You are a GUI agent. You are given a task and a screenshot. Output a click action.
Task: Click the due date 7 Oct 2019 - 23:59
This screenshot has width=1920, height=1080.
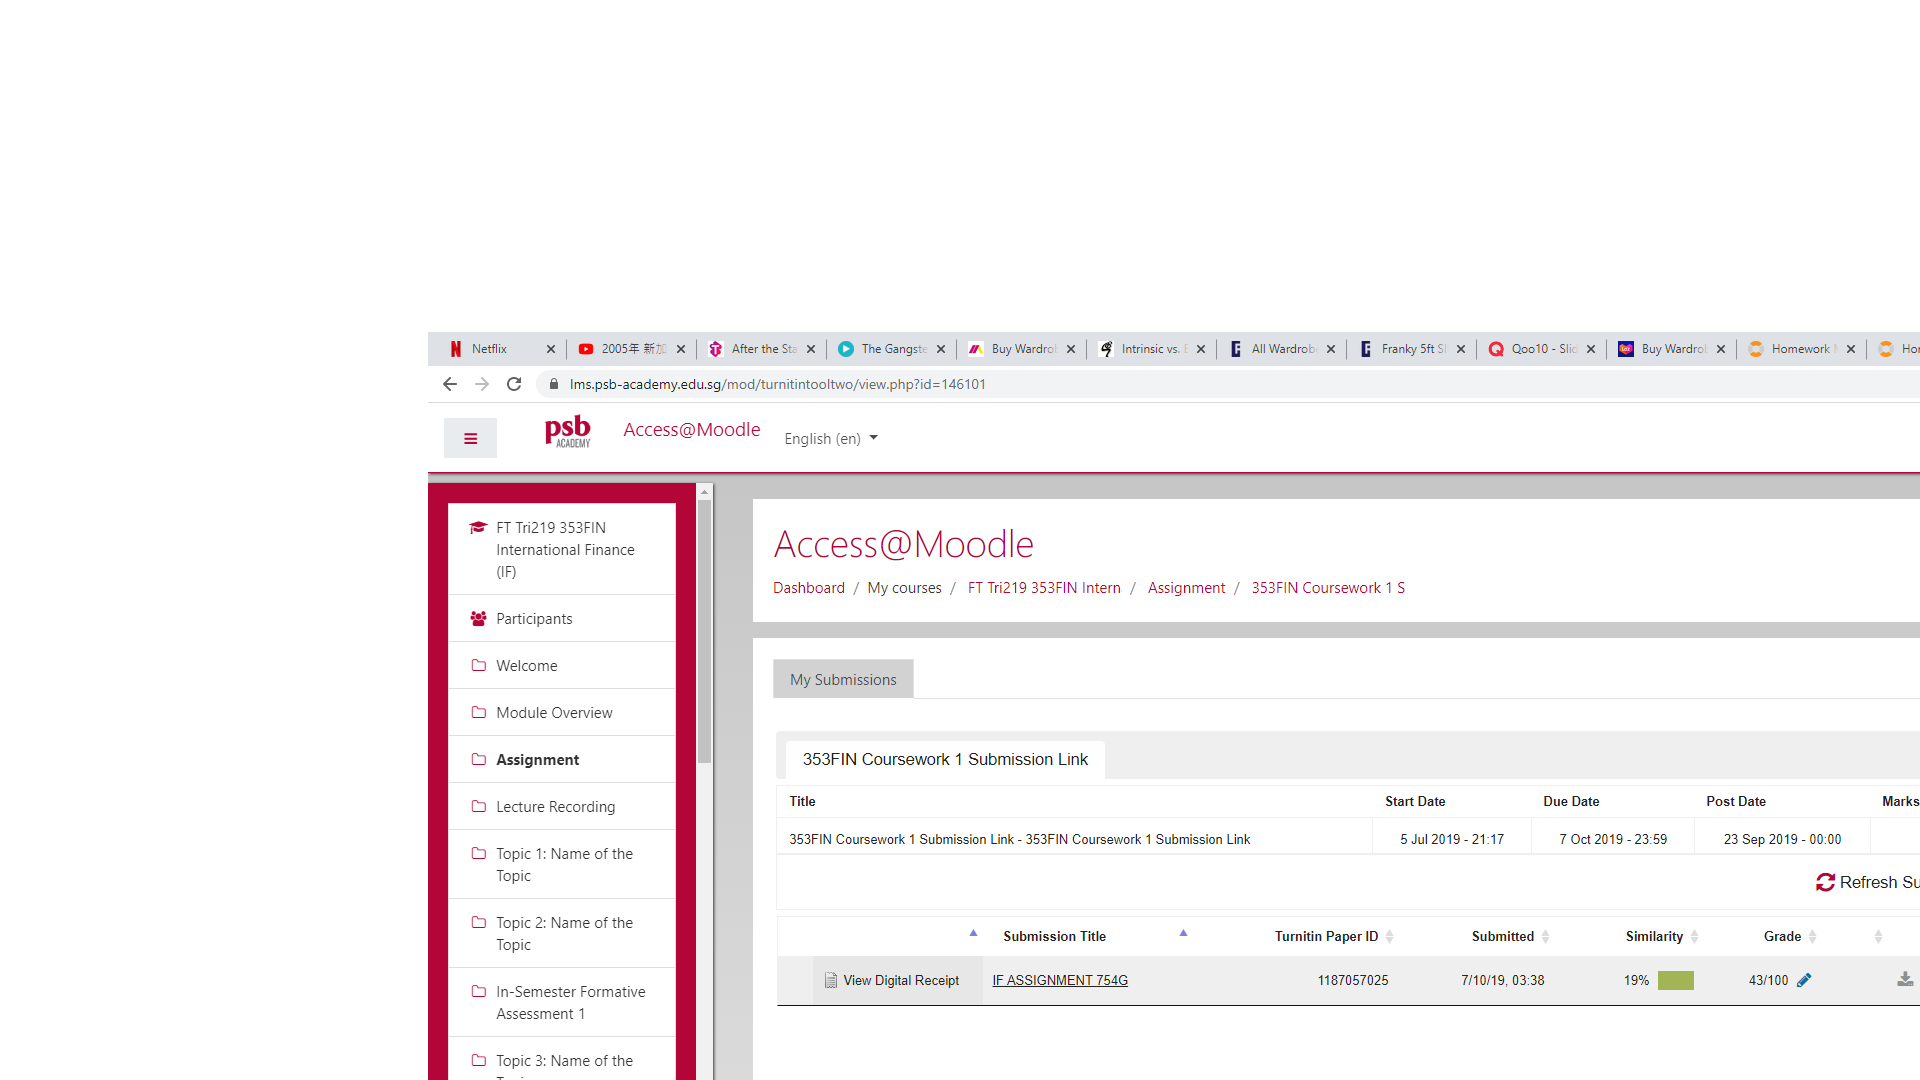pos(1613,839)
